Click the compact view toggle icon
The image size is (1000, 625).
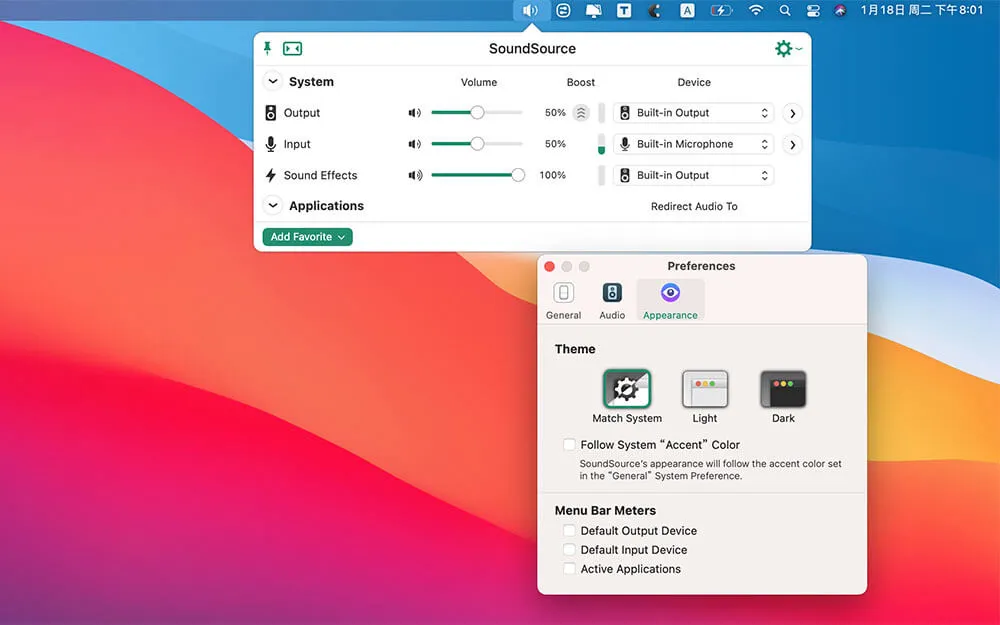292,48
